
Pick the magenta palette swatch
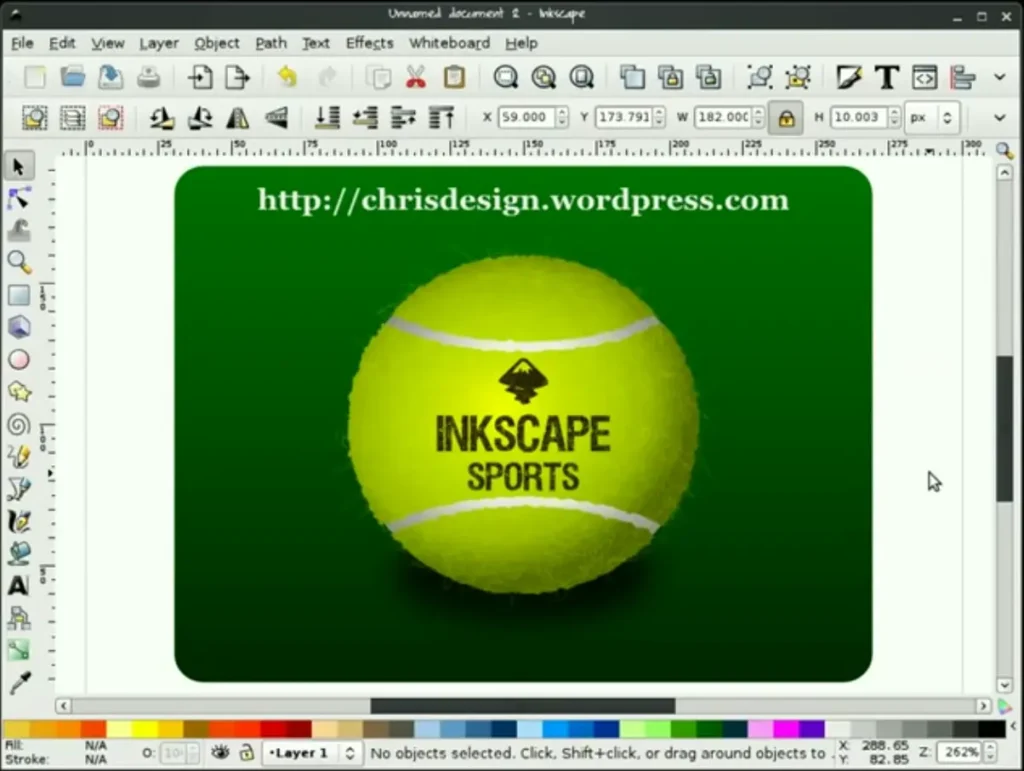(786, 728)
